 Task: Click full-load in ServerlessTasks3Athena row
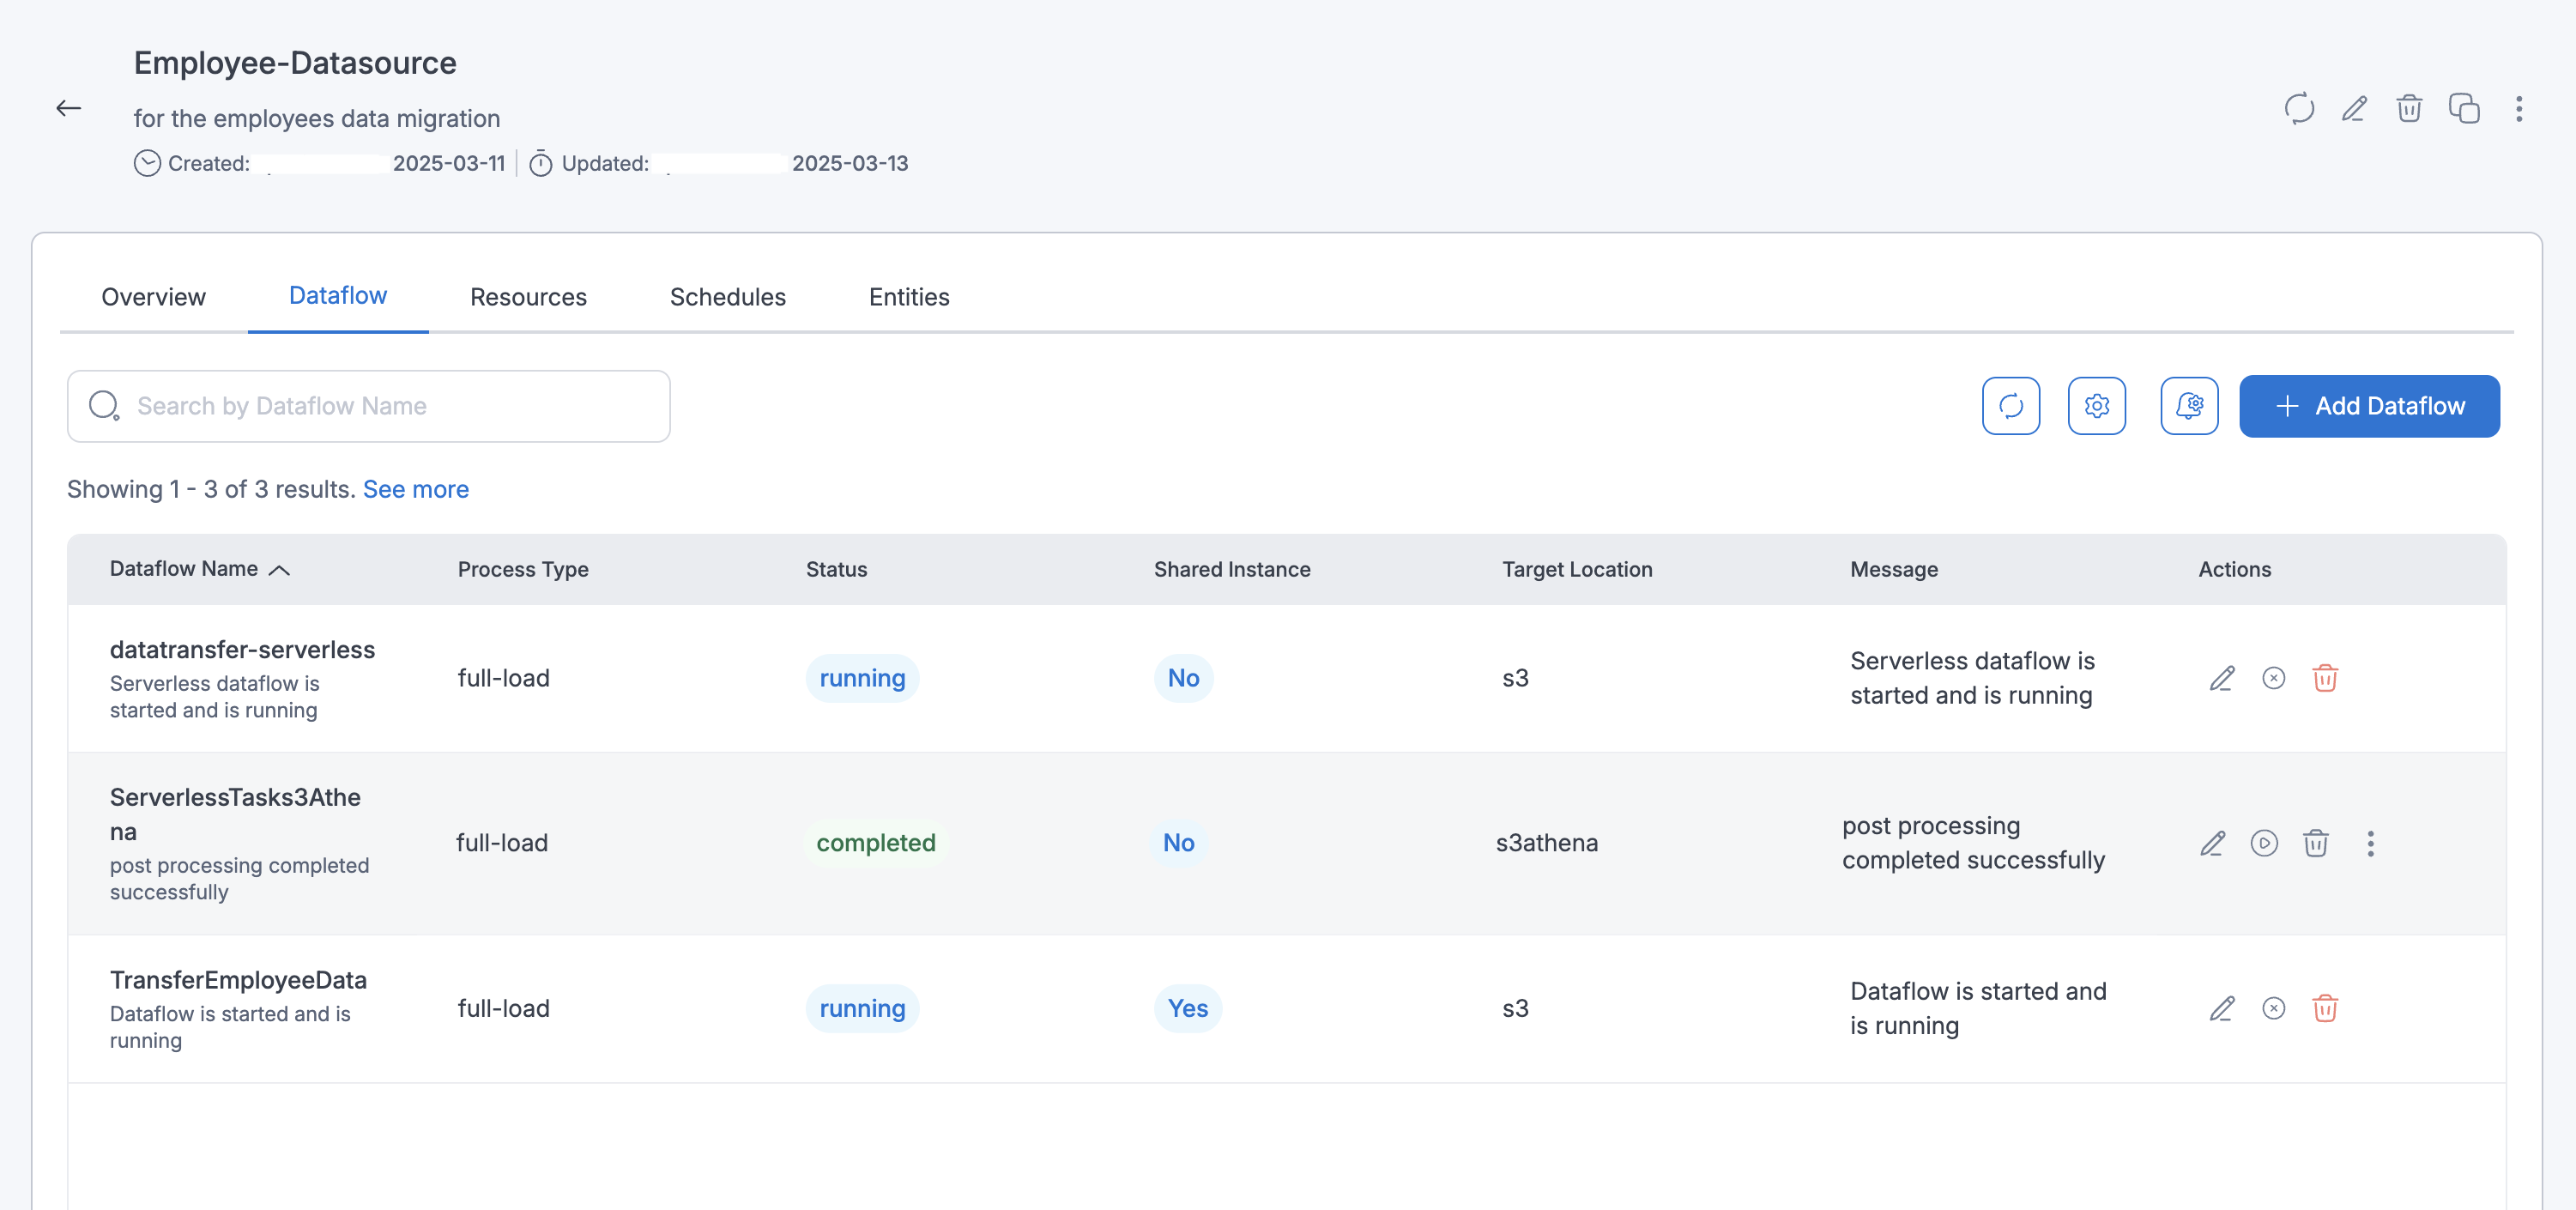click(501, 843)
